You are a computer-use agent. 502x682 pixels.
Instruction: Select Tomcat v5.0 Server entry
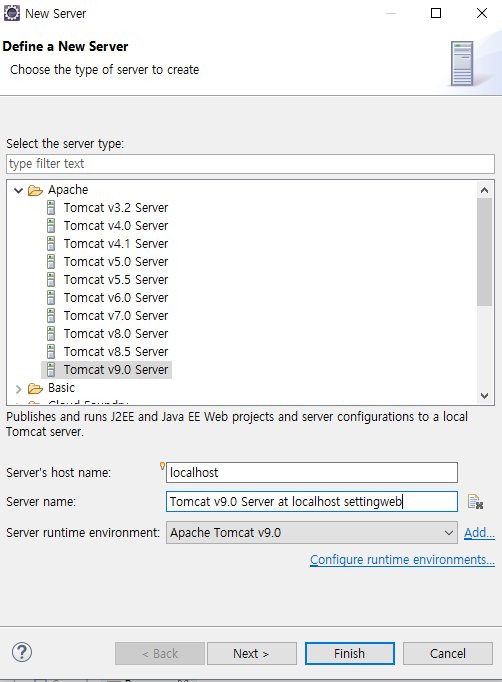pyautogui.click(x=116, y=262)
